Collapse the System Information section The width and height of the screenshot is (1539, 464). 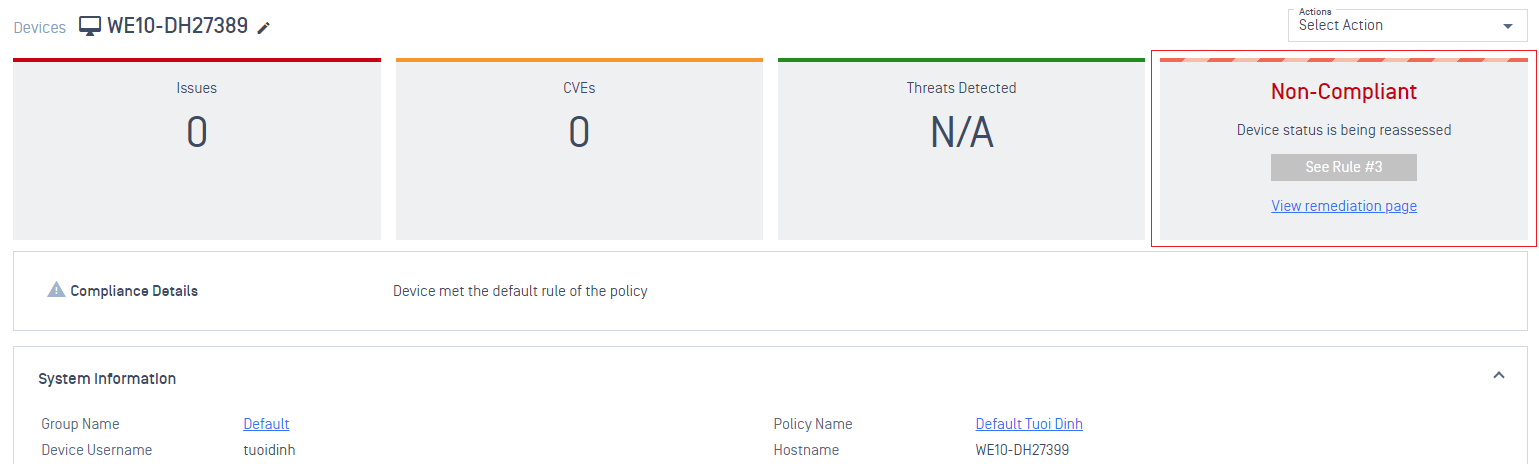click(1499, 375)
